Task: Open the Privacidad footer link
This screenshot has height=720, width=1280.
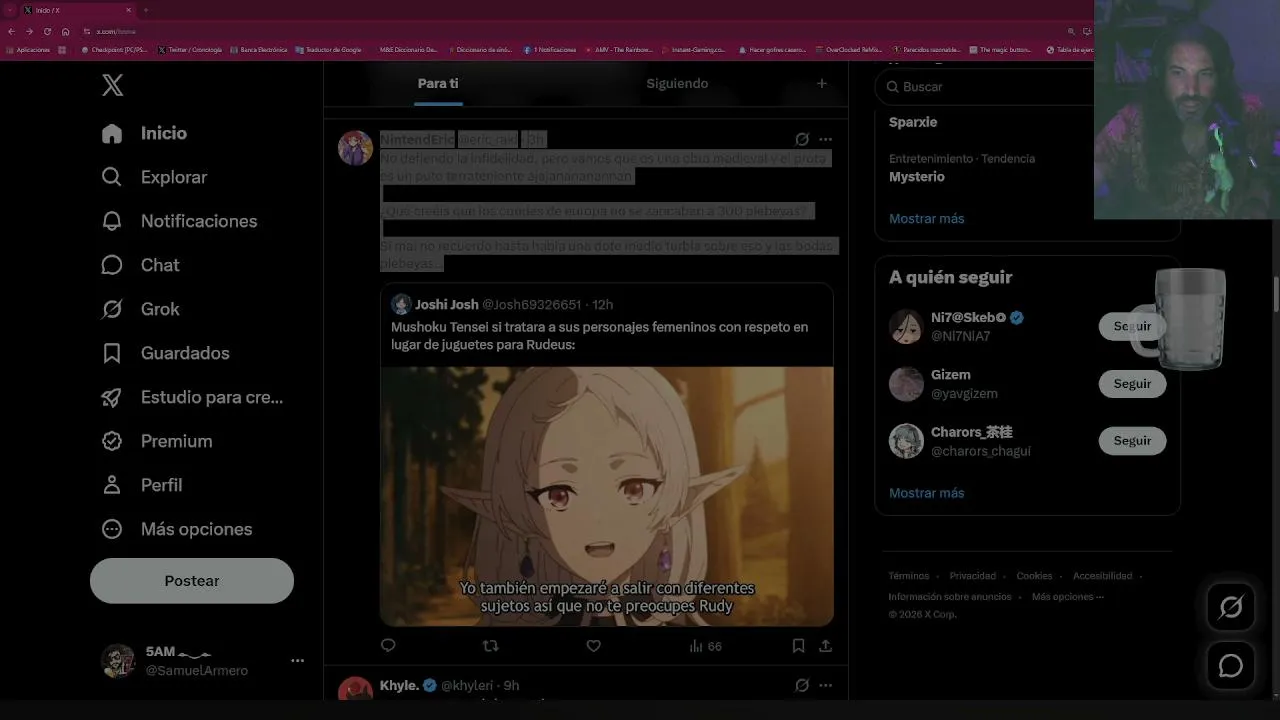Action: point(972,576)
